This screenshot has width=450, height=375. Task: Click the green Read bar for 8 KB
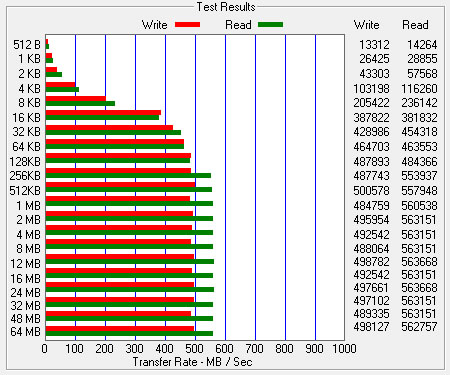click(x=80, y=103)
